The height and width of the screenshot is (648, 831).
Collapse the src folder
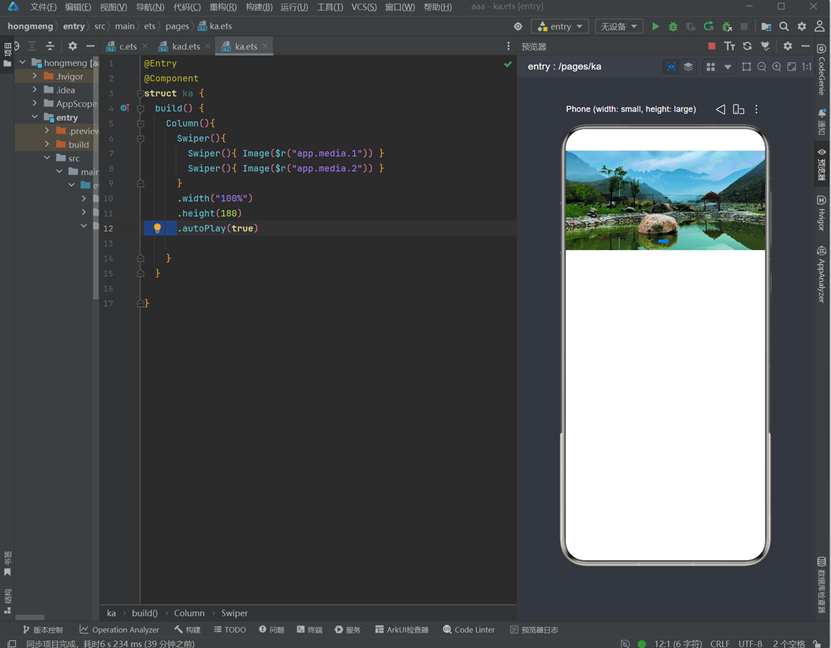point(47,158)
